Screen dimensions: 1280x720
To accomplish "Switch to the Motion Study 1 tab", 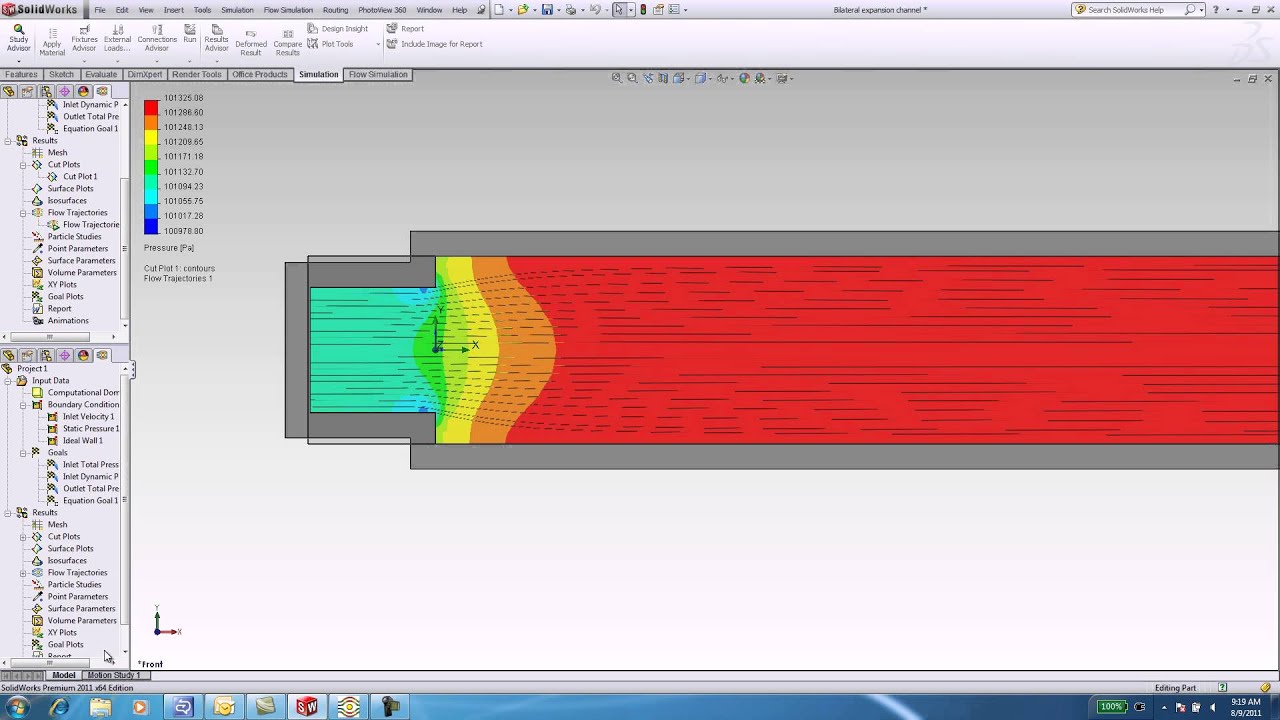I will click(x=113, y=675).
